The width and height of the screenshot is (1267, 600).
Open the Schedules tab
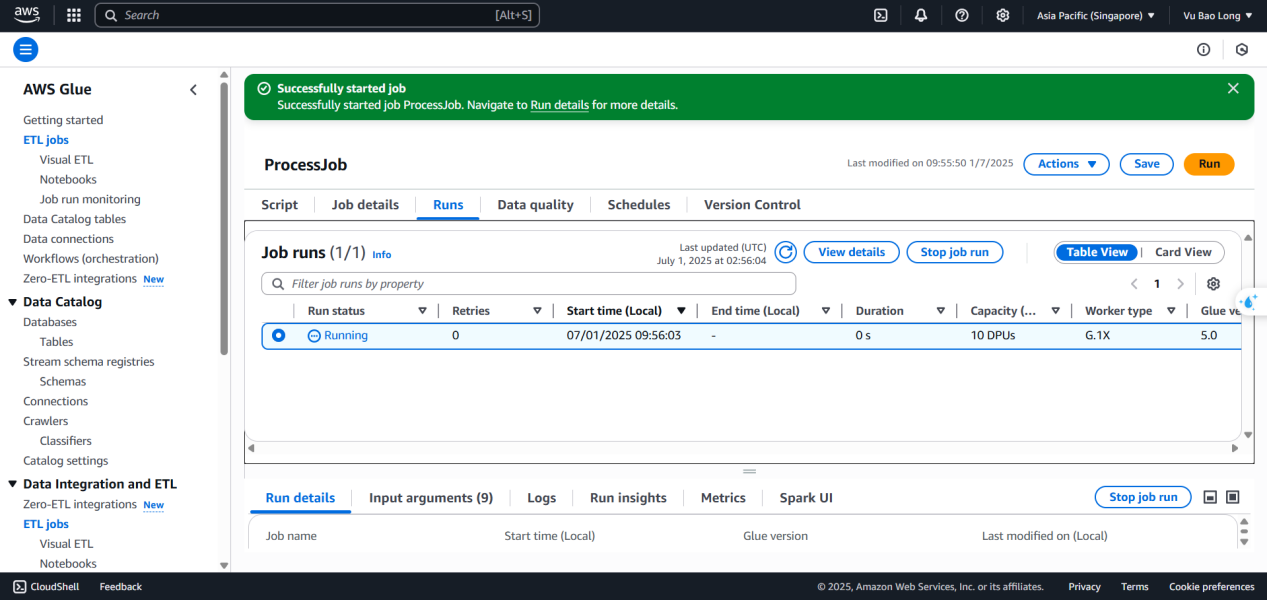639,205
